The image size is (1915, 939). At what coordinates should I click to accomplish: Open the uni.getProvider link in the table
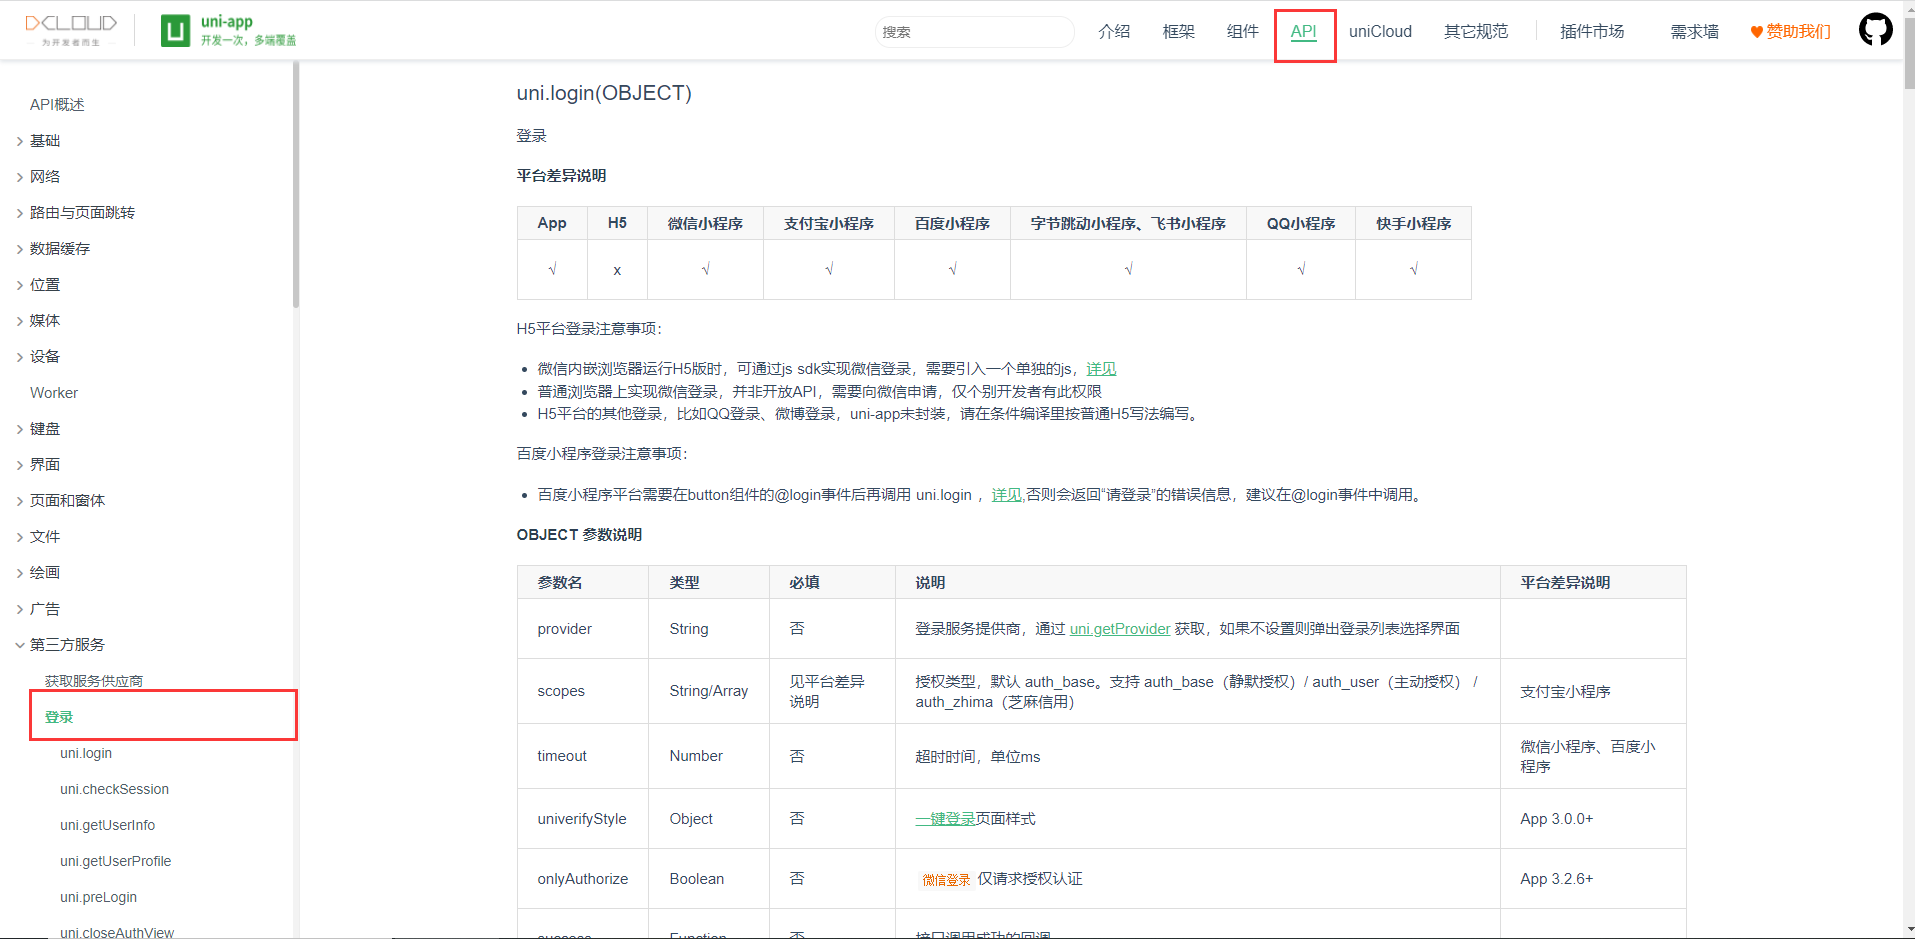[x=1119, y=629]
